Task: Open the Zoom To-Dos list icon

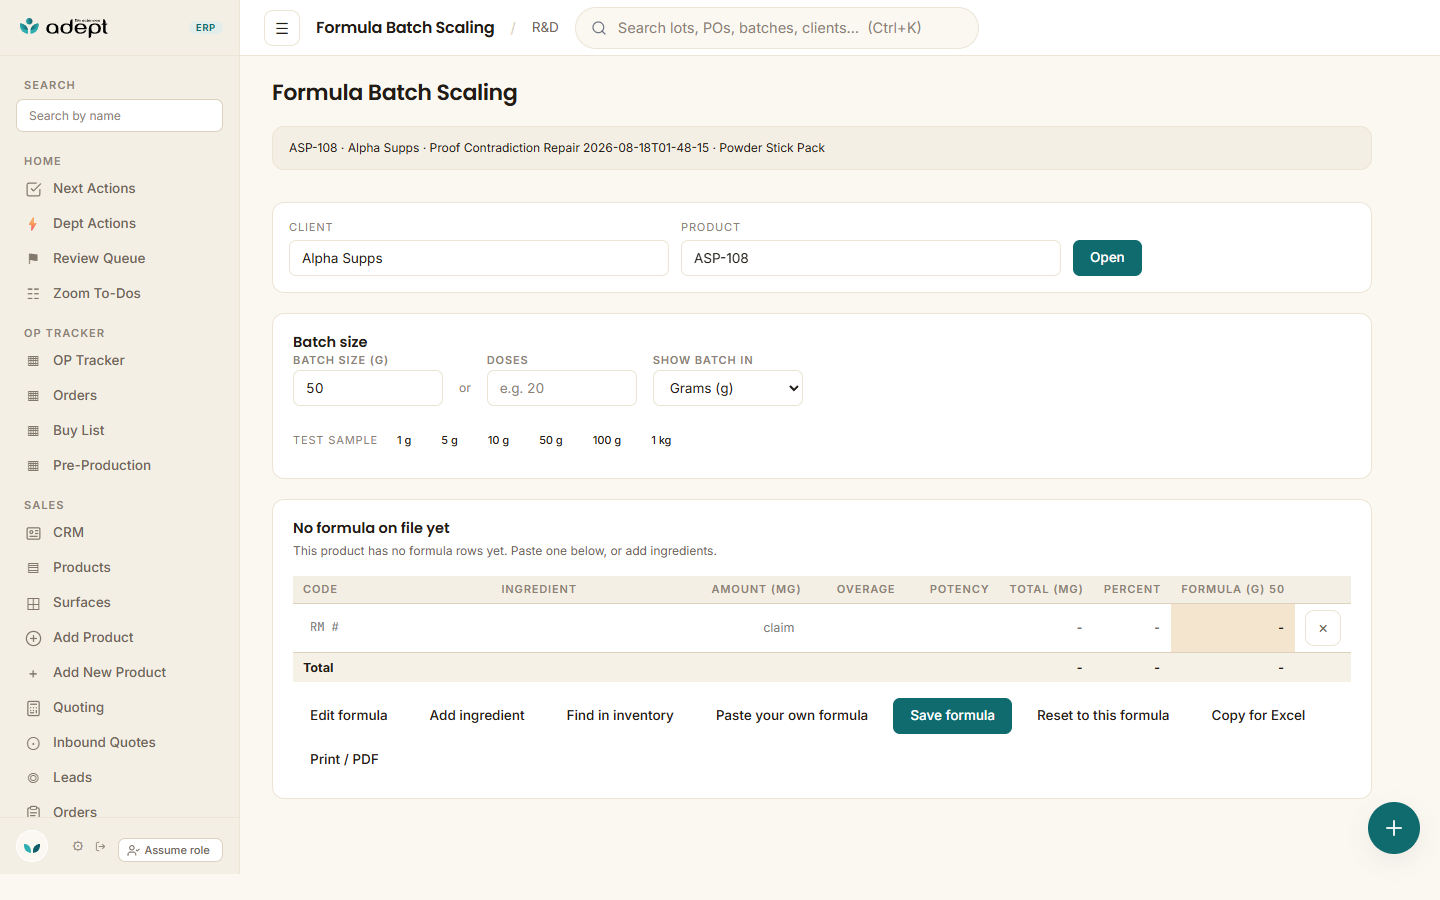Action: click(33, 294)
